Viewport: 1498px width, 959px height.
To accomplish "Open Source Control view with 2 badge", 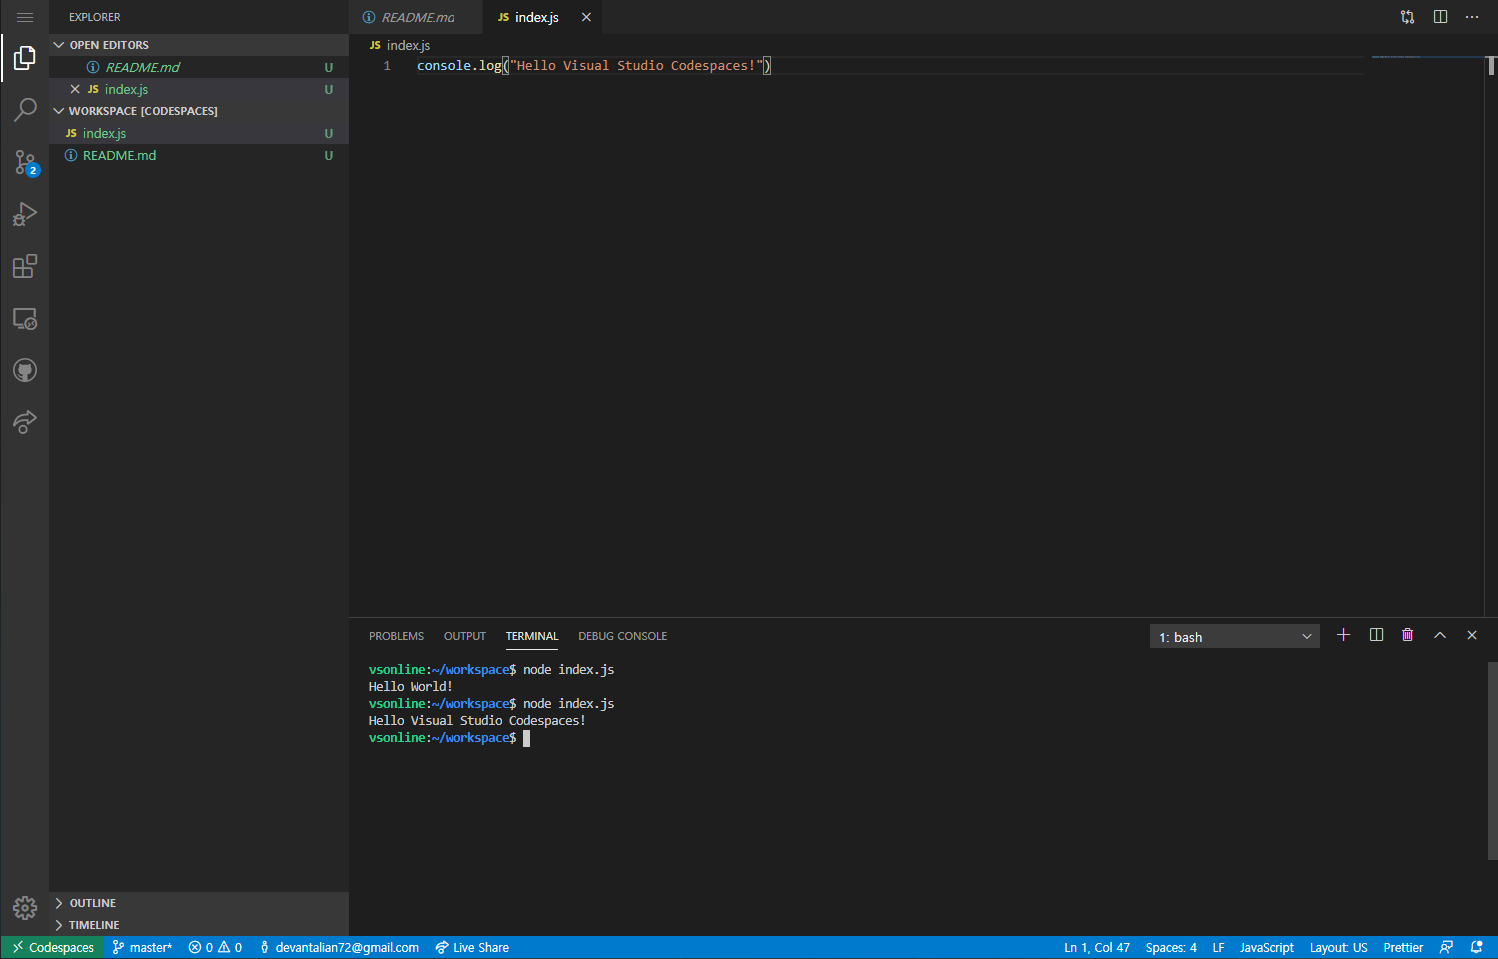I will [x=25, y=162].
